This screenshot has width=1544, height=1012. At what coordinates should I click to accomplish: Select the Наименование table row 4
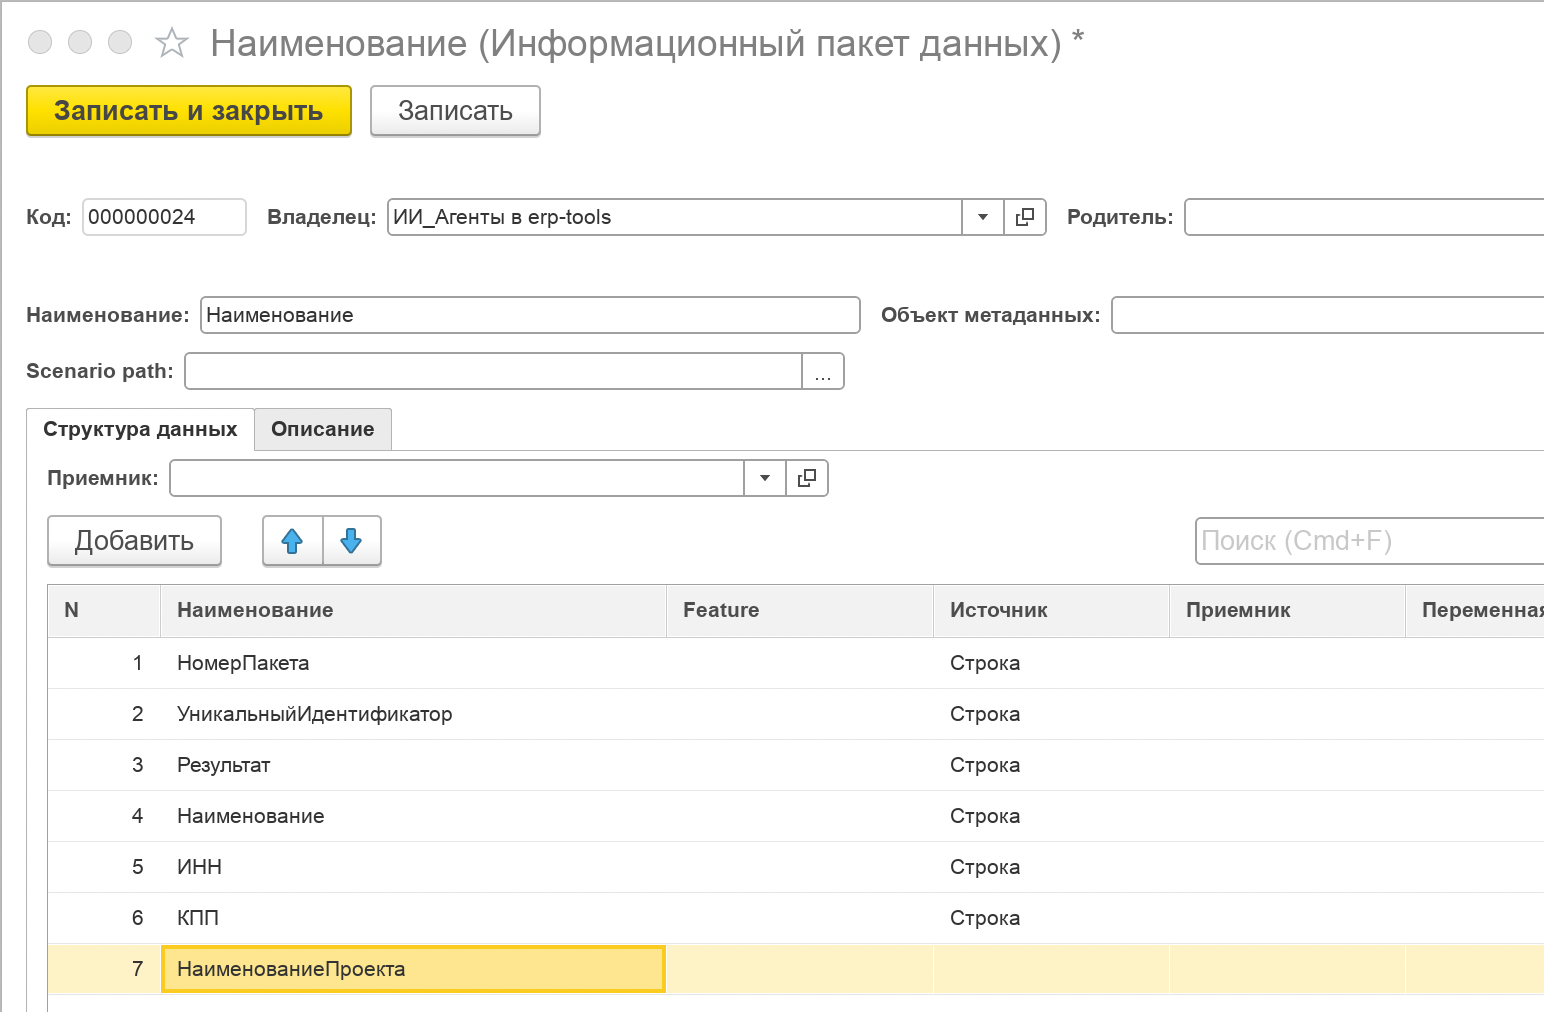(x=796, y=816)
